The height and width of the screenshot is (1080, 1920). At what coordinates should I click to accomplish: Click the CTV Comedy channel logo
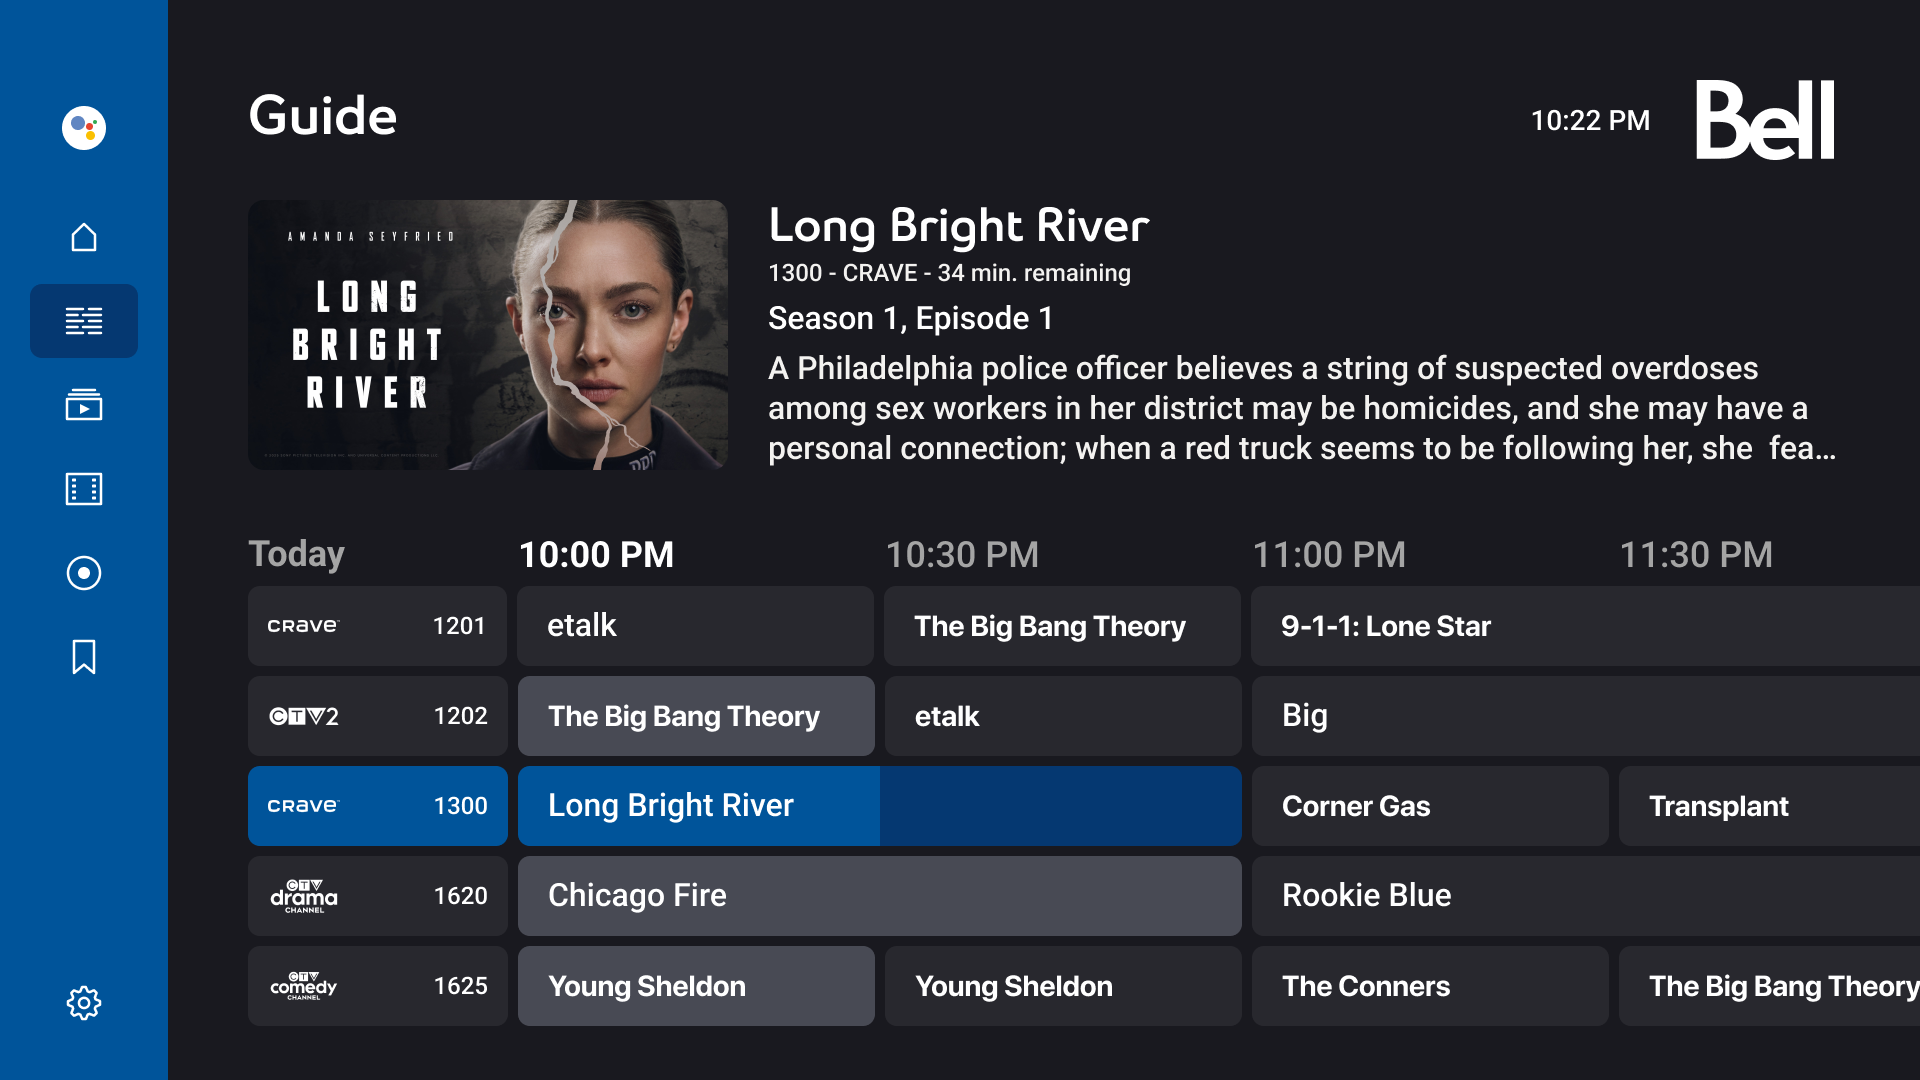303,986
